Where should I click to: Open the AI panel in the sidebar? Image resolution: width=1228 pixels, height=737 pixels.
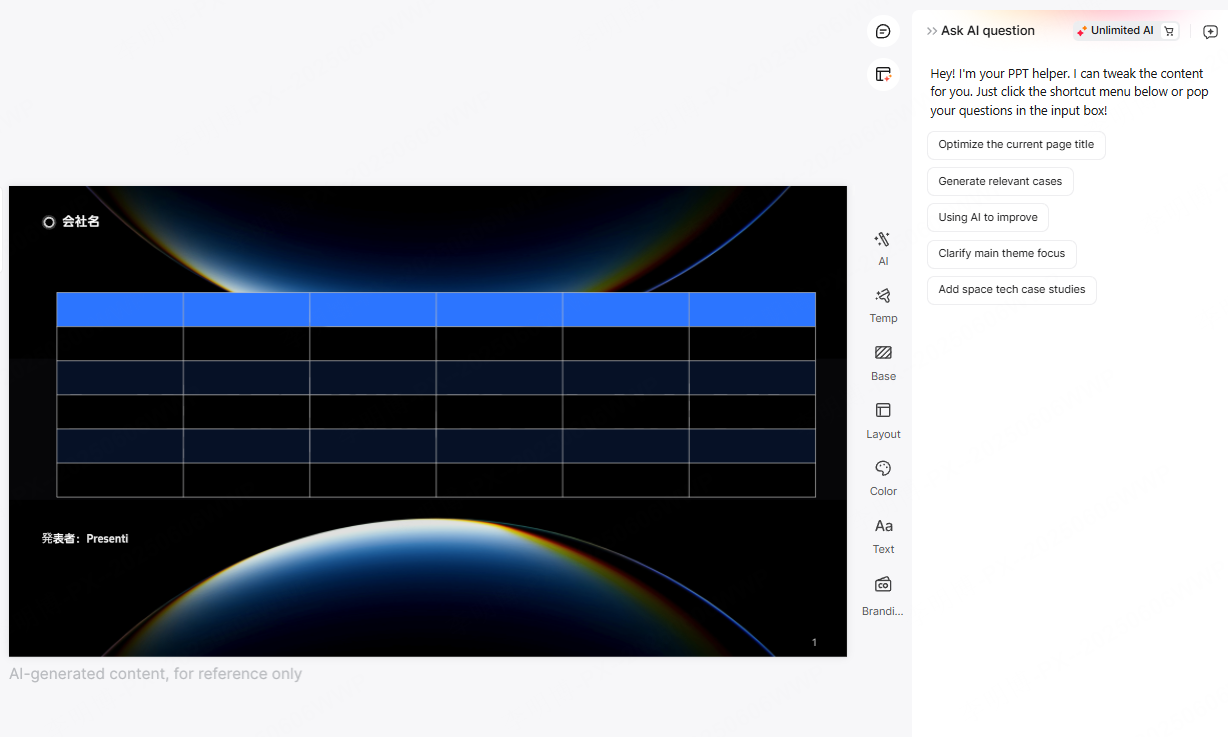[883, 246]
